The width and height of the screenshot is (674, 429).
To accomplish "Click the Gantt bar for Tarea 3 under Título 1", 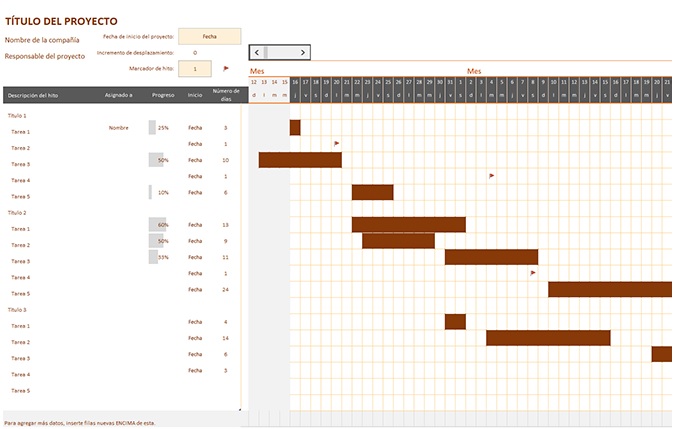I will pos(300,160).
